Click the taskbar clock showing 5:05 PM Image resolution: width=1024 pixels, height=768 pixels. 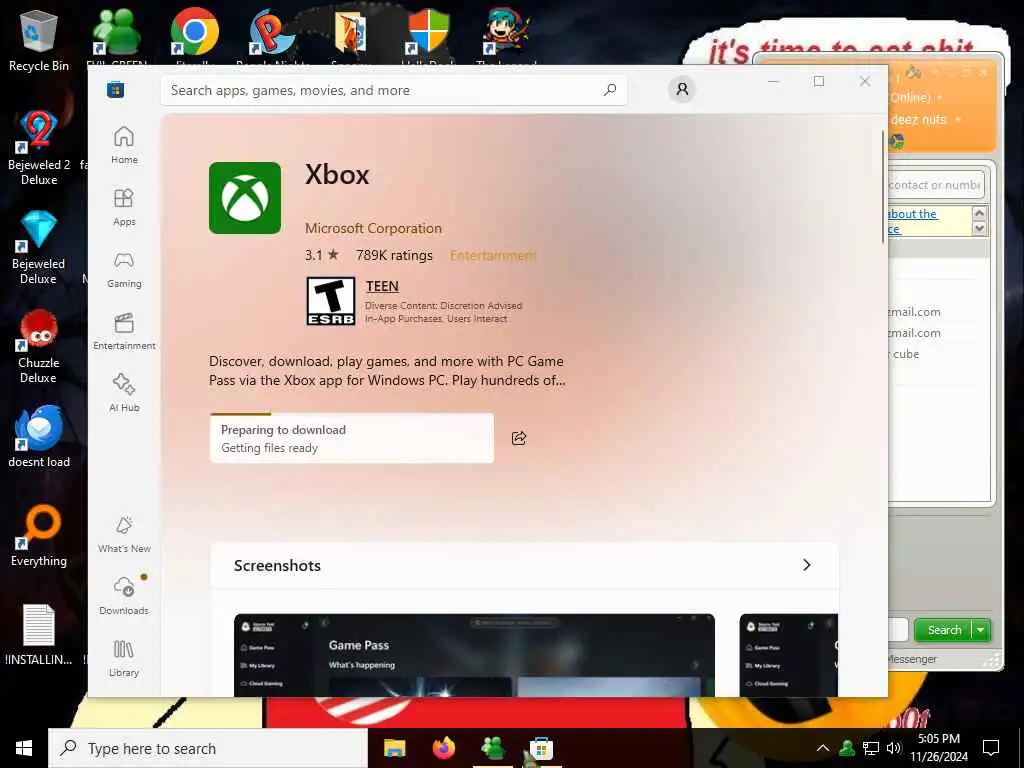[939, 748]
